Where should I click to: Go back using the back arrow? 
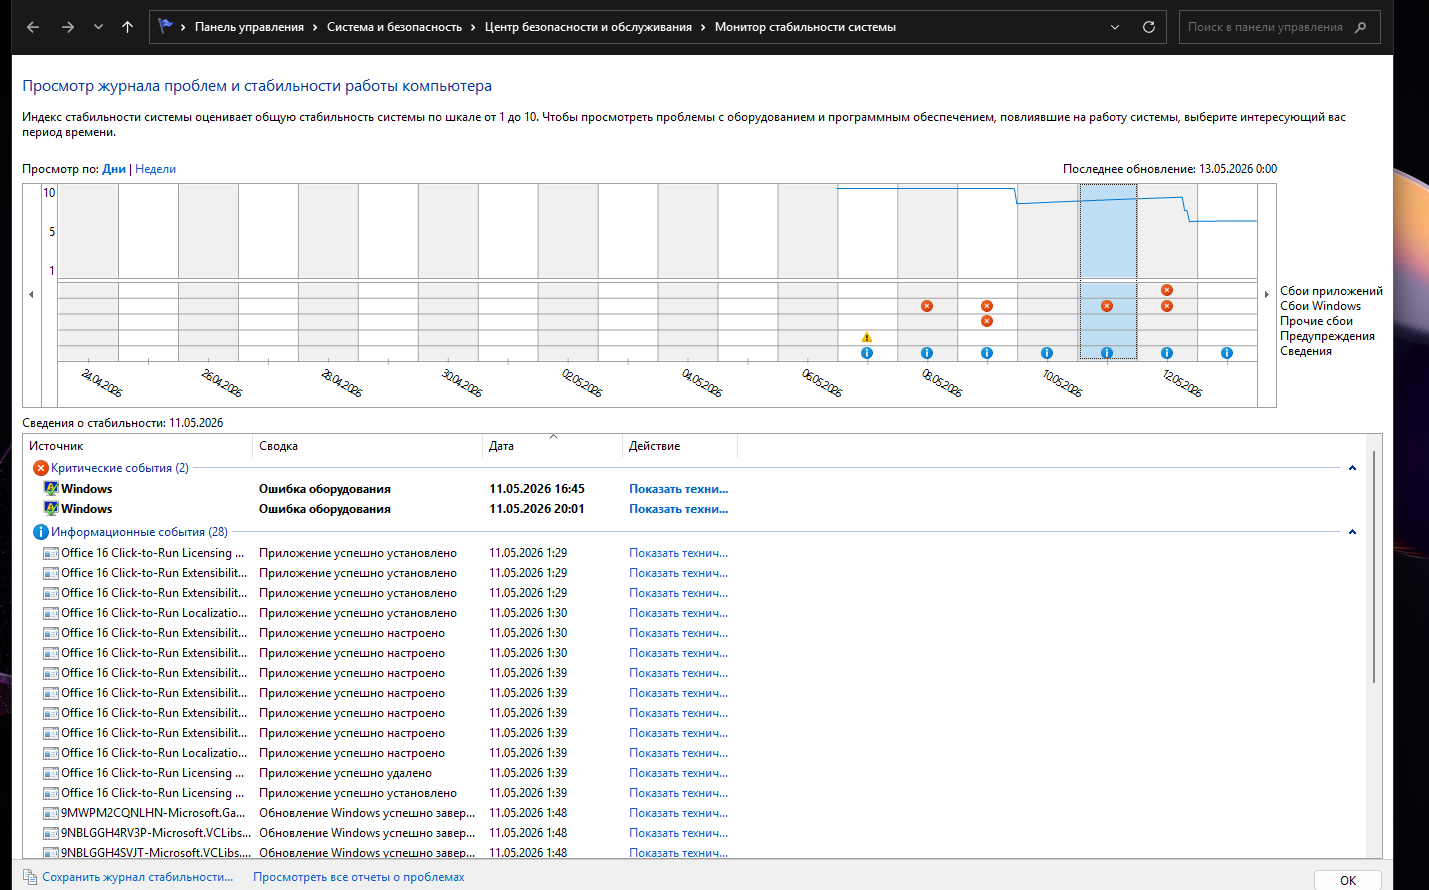pyautogui.click(x=33, y=27)
